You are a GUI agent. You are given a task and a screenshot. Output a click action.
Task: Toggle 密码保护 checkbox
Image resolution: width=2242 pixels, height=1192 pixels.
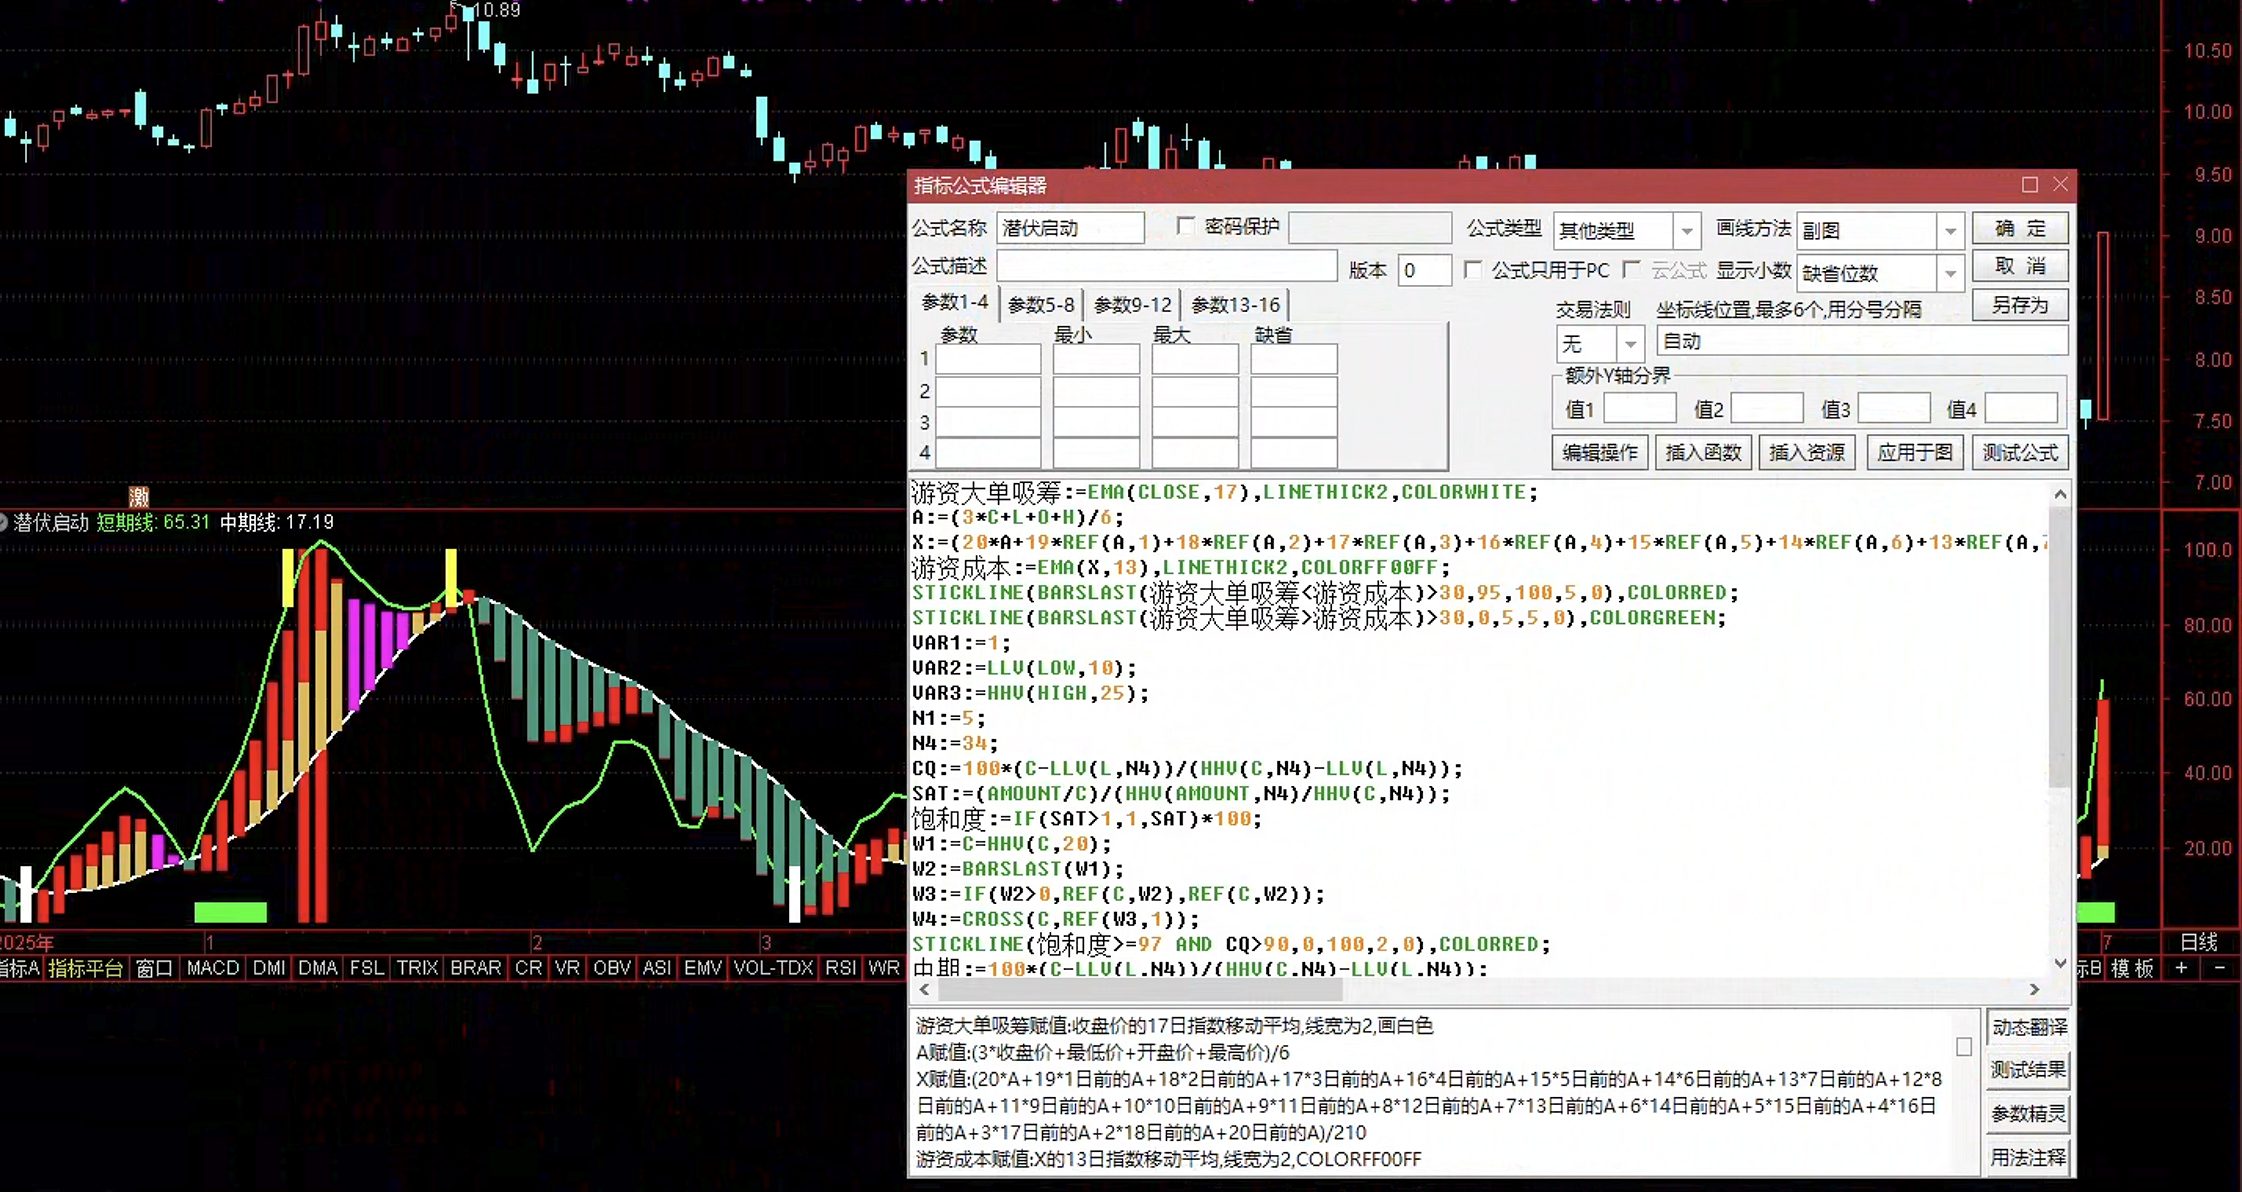point(1186,226)
